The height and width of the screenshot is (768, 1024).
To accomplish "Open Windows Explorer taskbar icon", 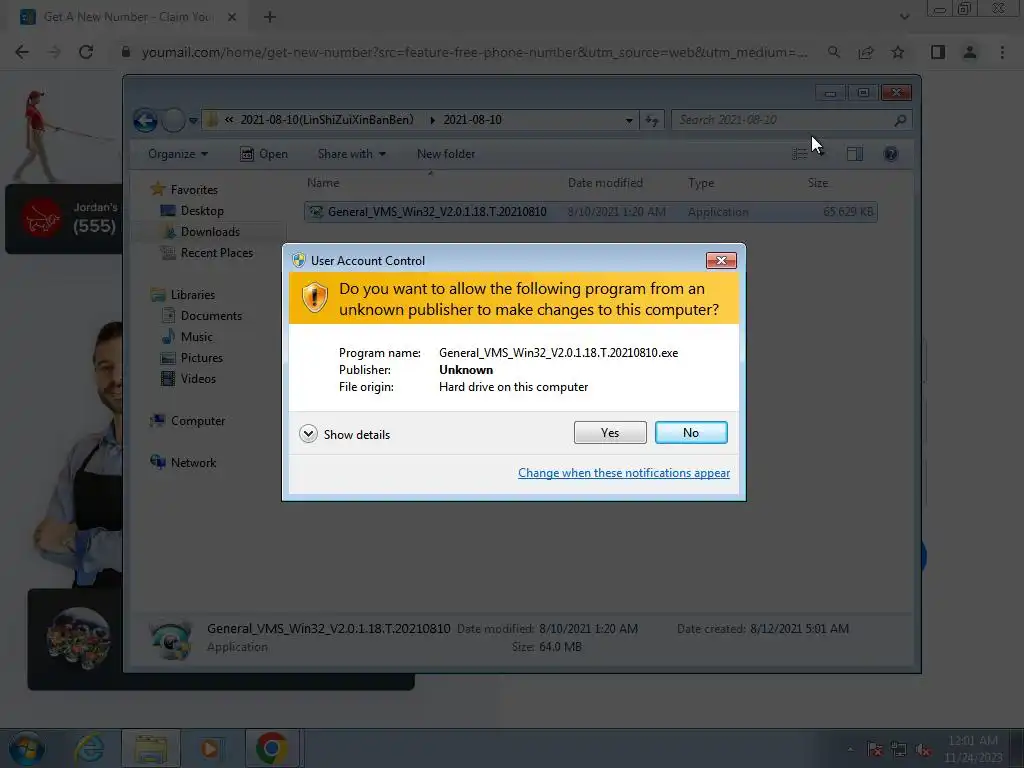I will 151,748.
